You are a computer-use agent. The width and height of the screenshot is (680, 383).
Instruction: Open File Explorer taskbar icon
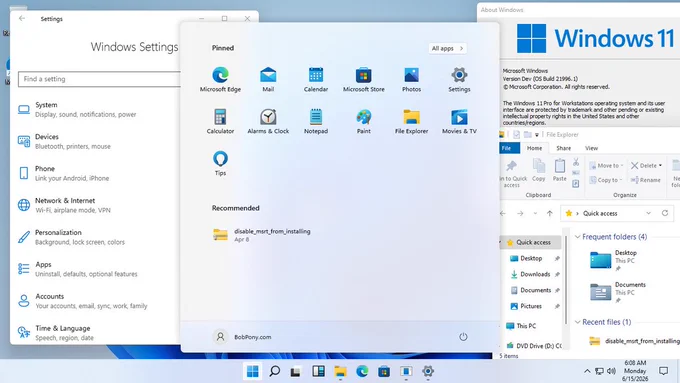[340, 371]
